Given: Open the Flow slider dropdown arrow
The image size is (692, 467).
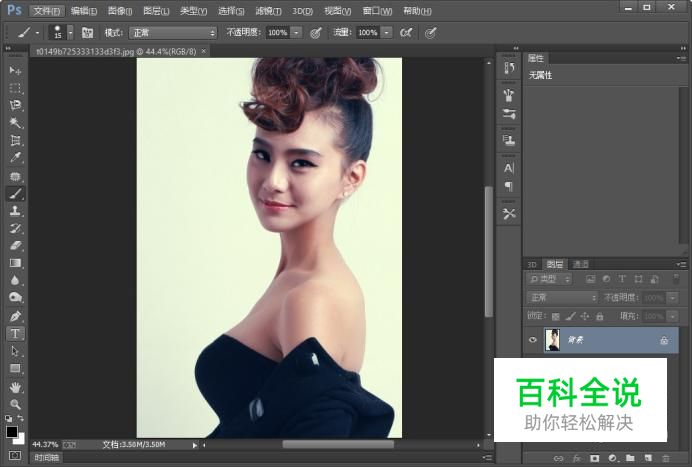Looking at the screenshot, I should tap(387, 33).
